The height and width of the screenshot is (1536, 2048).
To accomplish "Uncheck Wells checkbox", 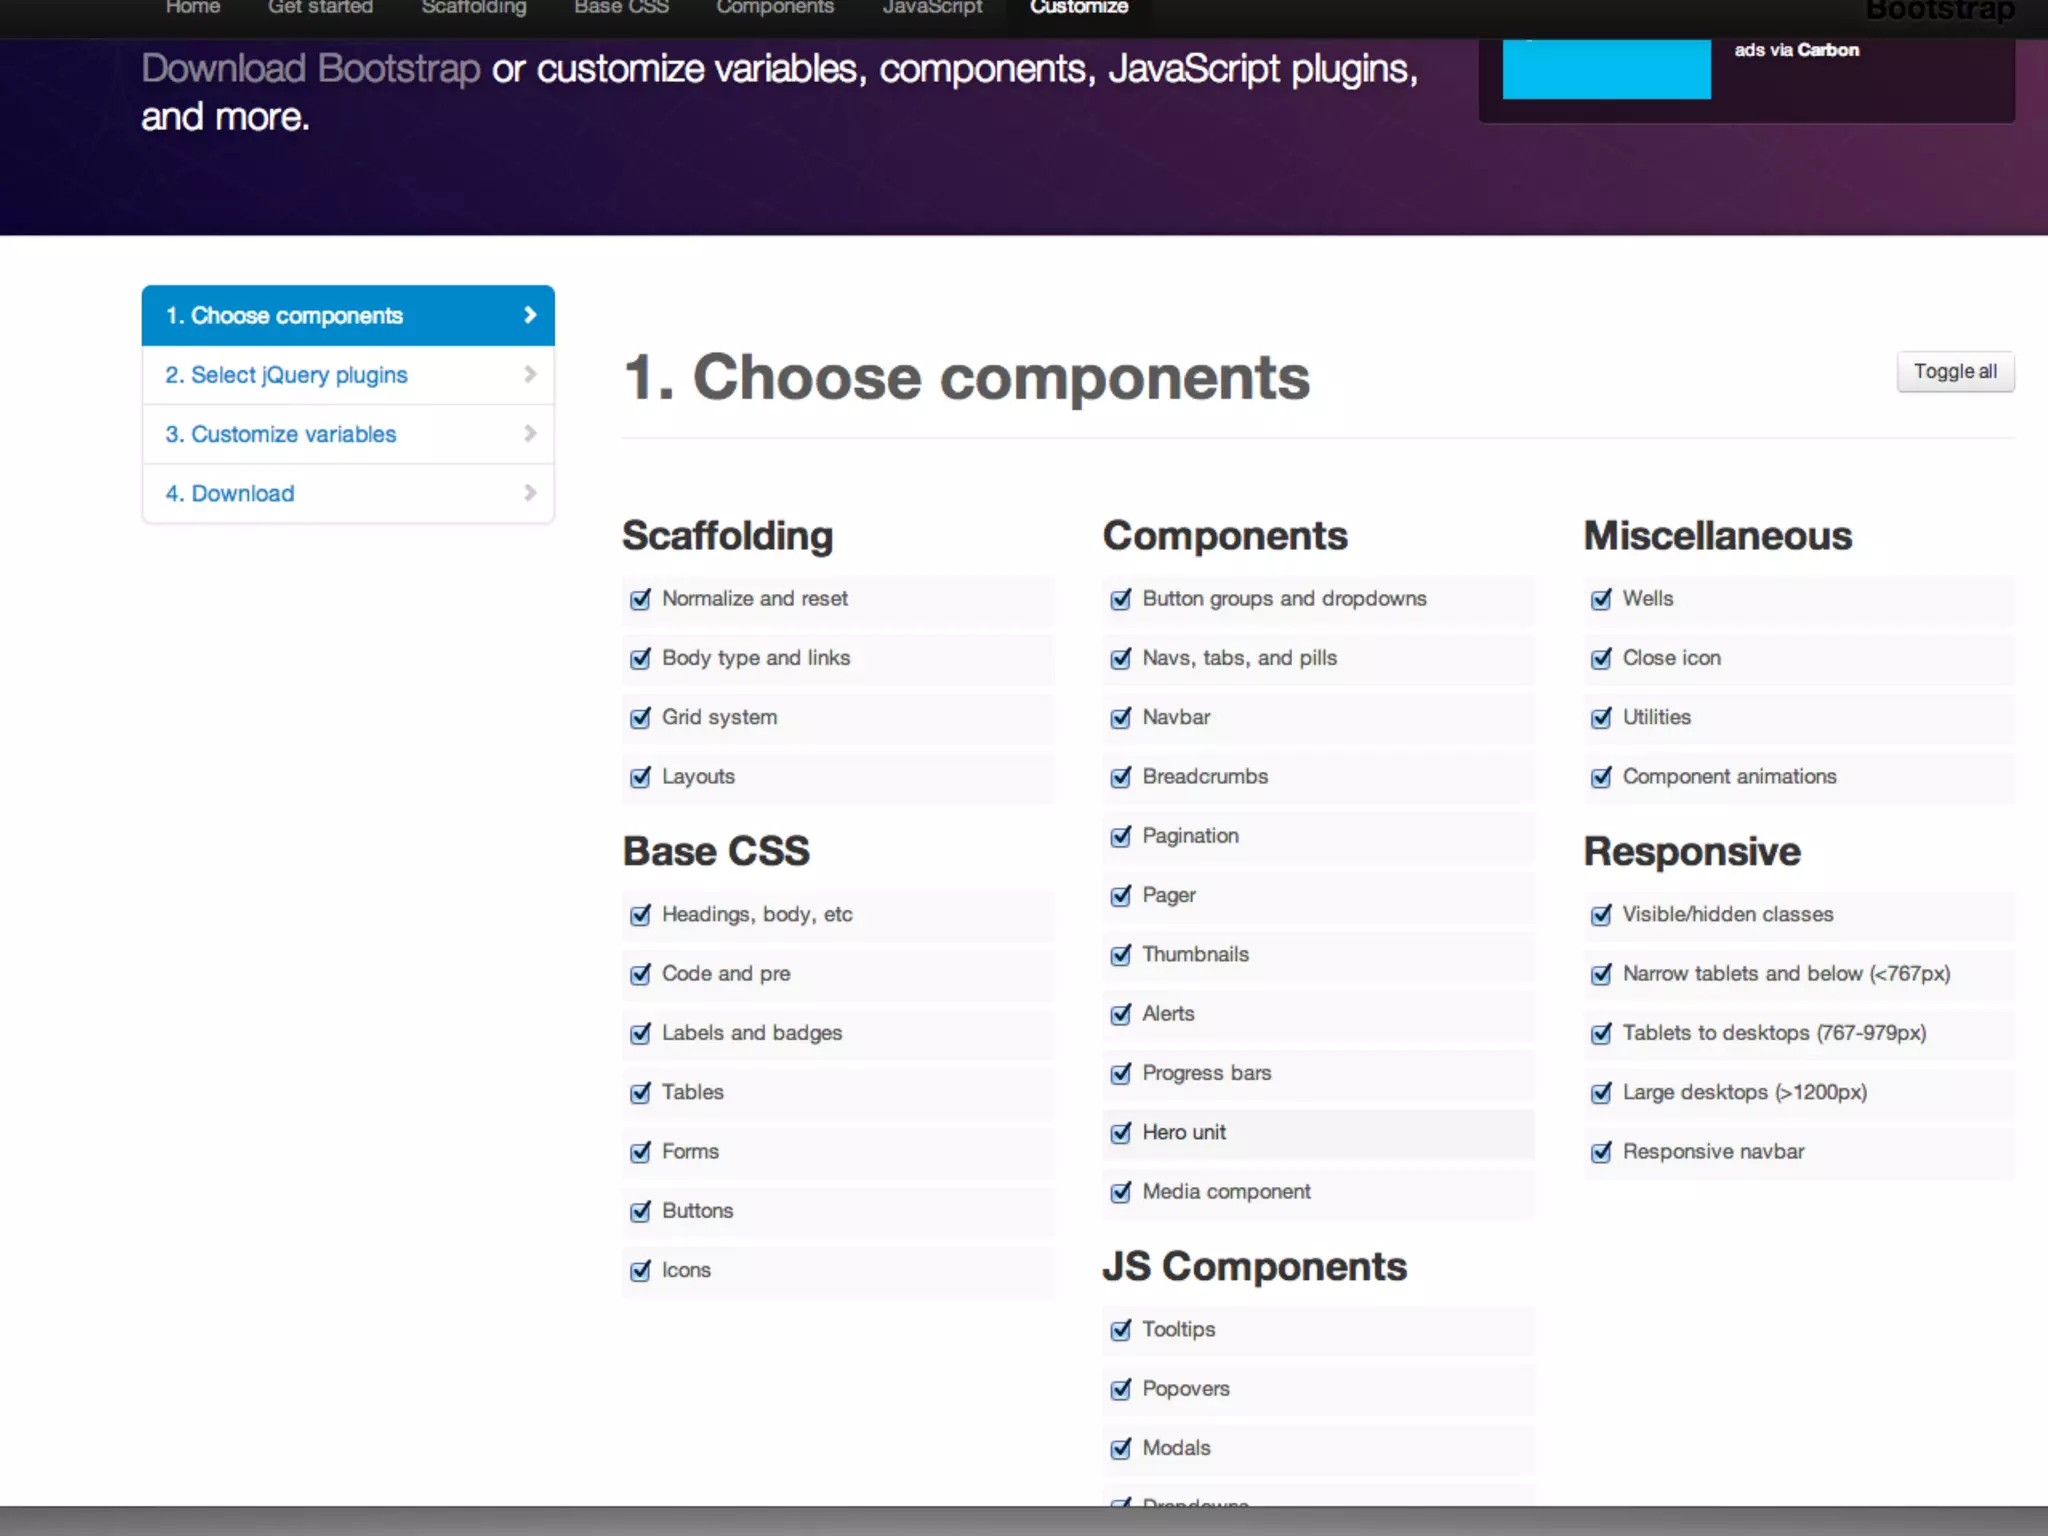I will [1601, 599].
